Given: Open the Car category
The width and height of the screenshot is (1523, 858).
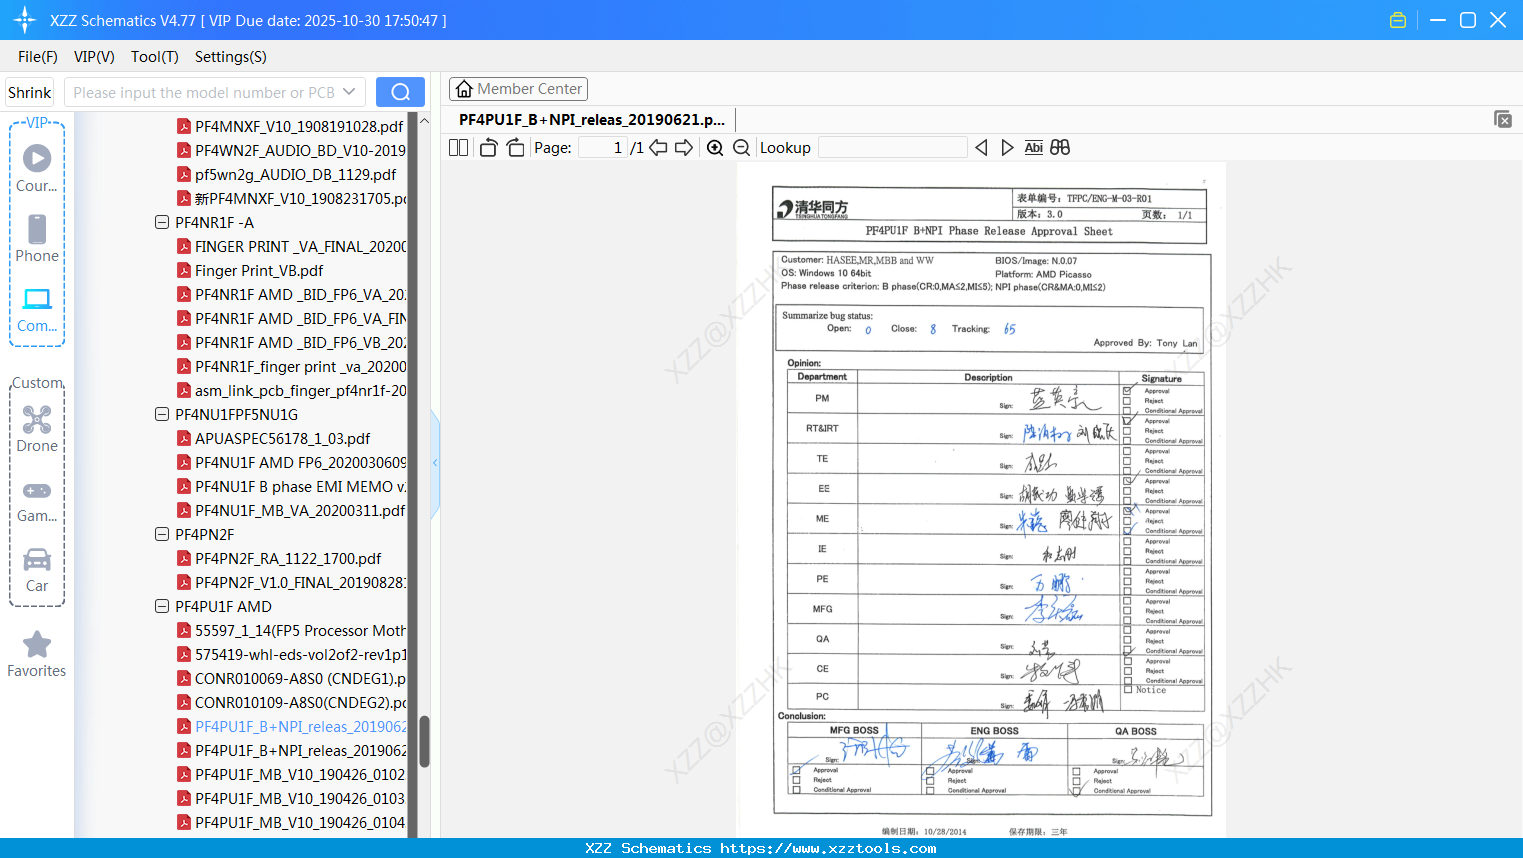Looking at the screenshot, I should pos(37,569).
